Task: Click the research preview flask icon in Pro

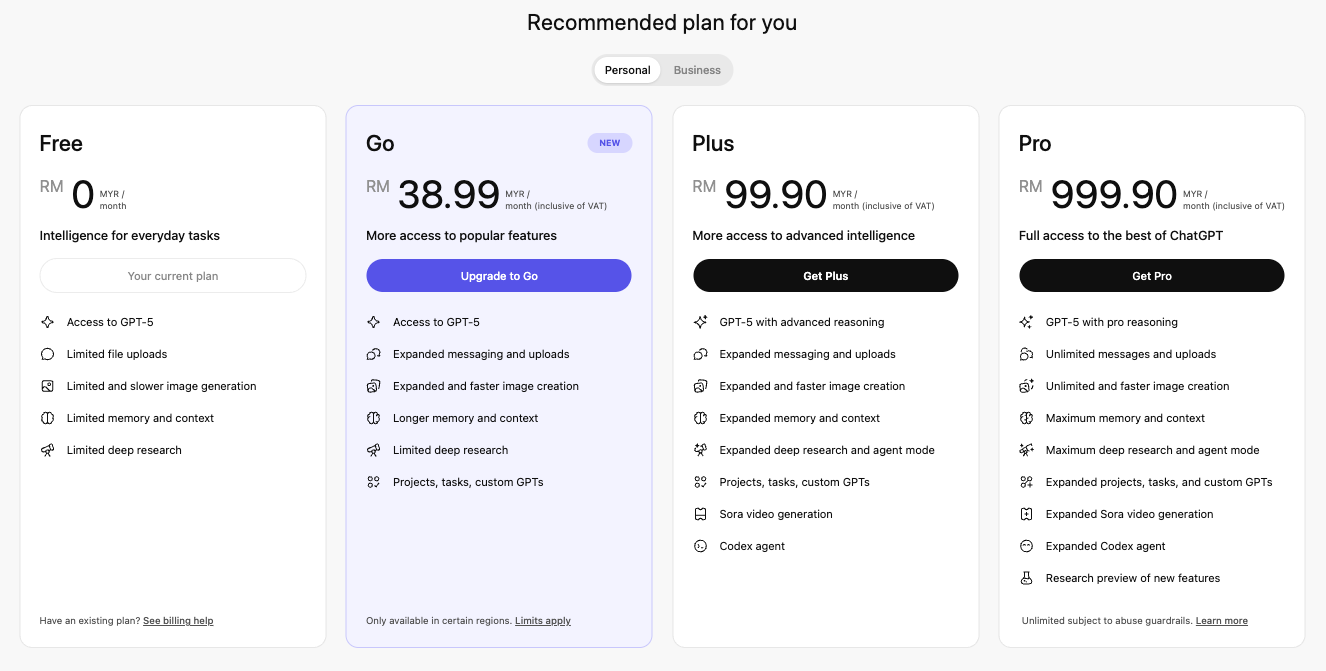Action: 1026,578
